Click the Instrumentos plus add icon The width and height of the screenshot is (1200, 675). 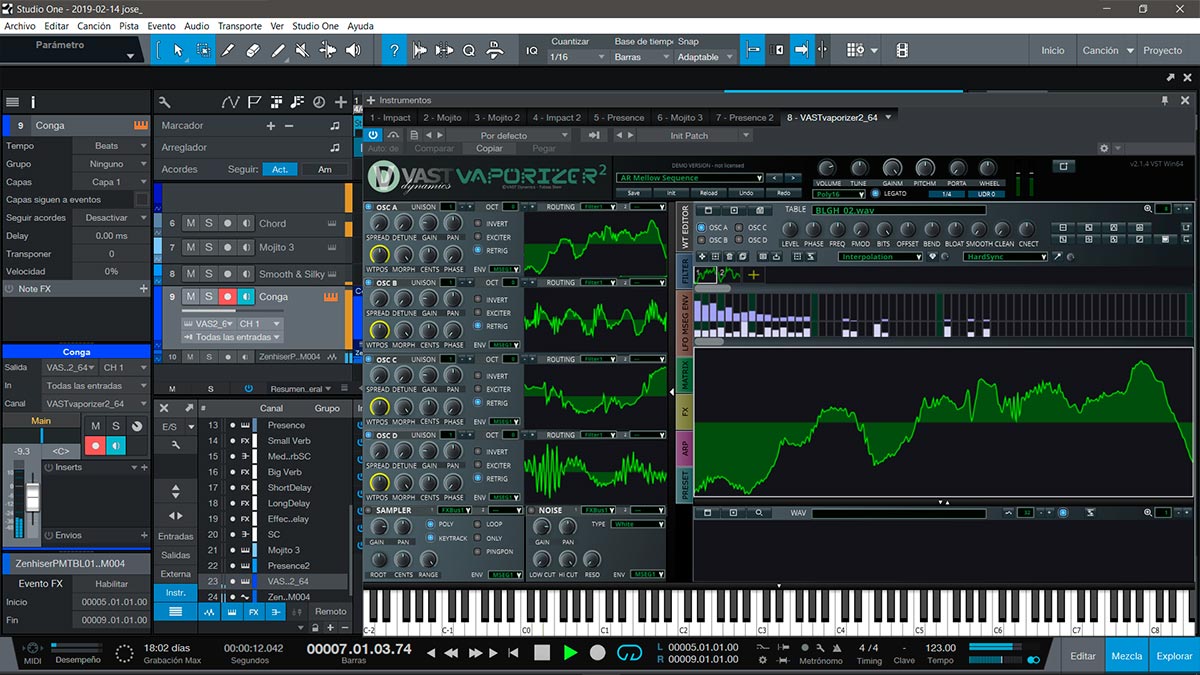(370, 100)
